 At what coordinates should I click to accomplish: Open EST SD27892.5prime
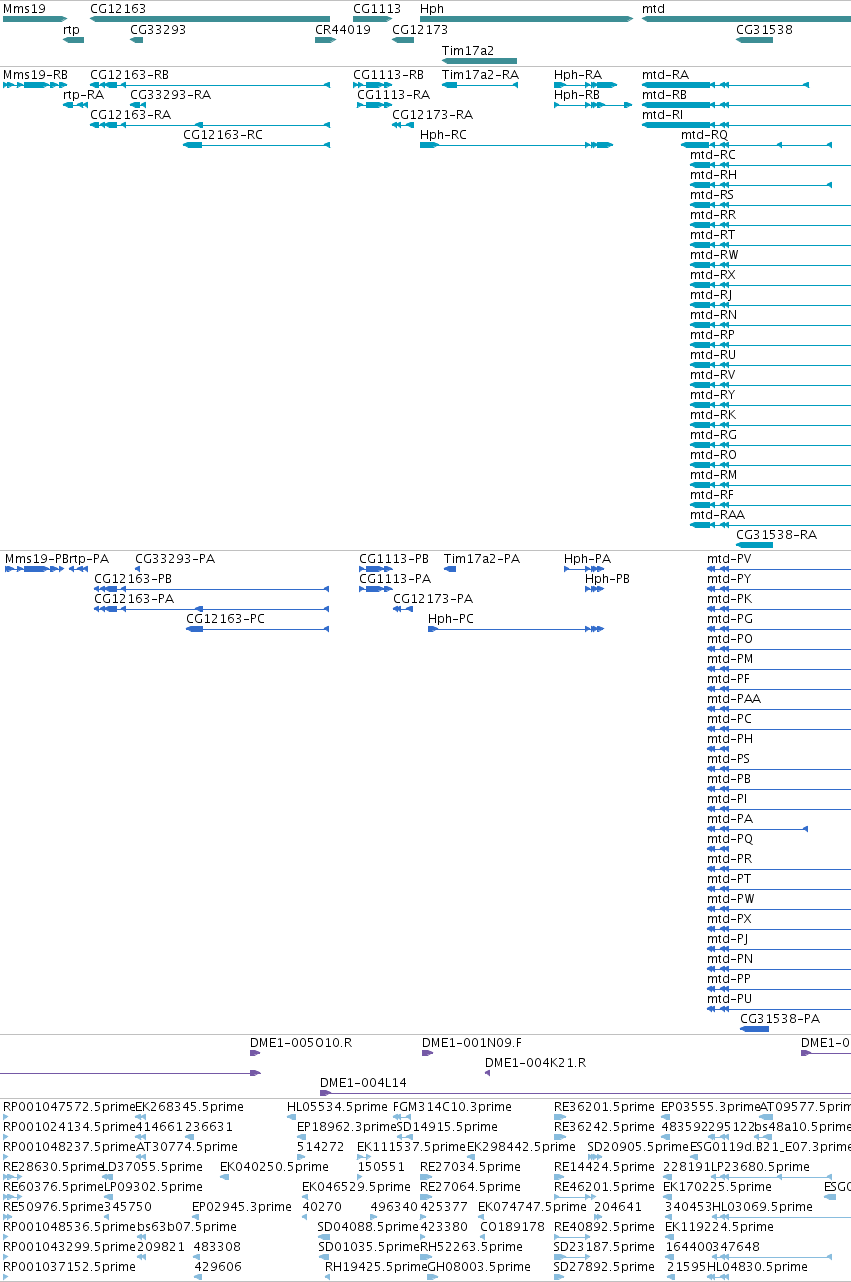click(558, 1277)
